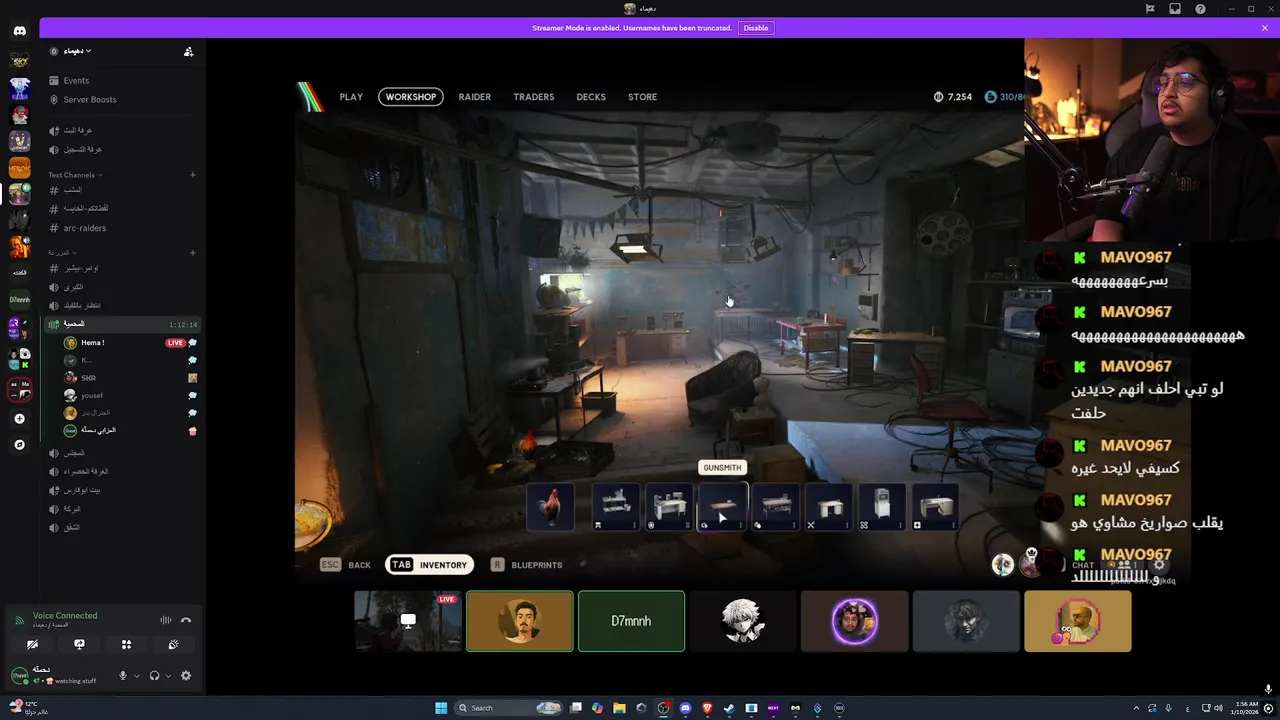This screenshot has height=720, width=1280.
Task: Open the weather widget showing 12°C
Action: tap(30, 707)
